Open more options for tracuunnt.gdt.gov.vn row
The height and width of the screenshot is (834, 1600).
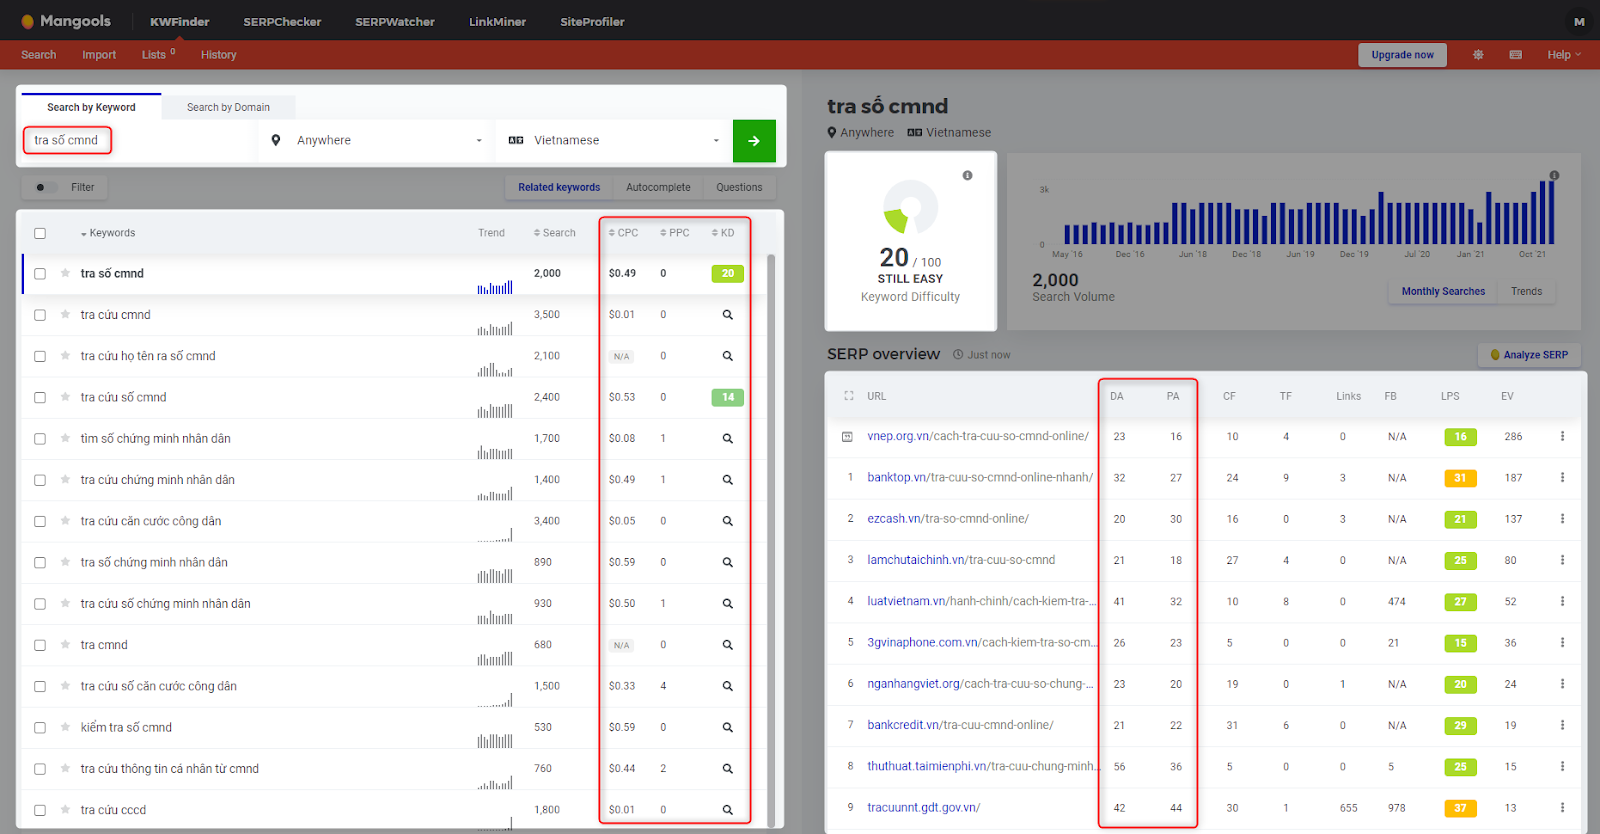coord(1562,807)
